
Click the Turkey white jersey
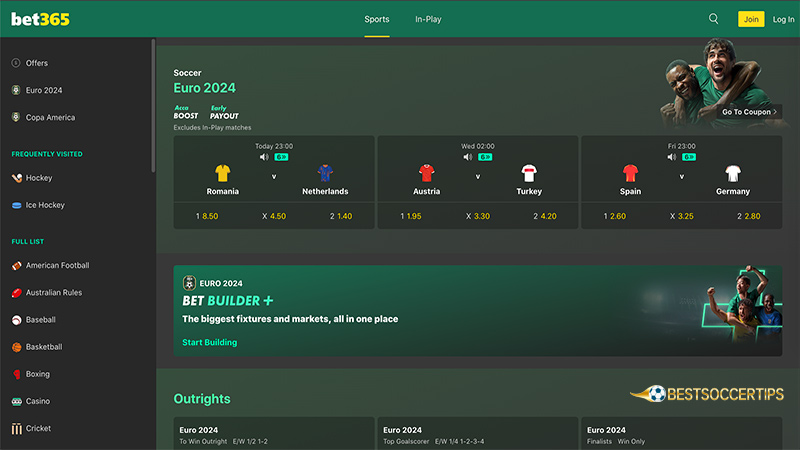[x=529, y=173]
